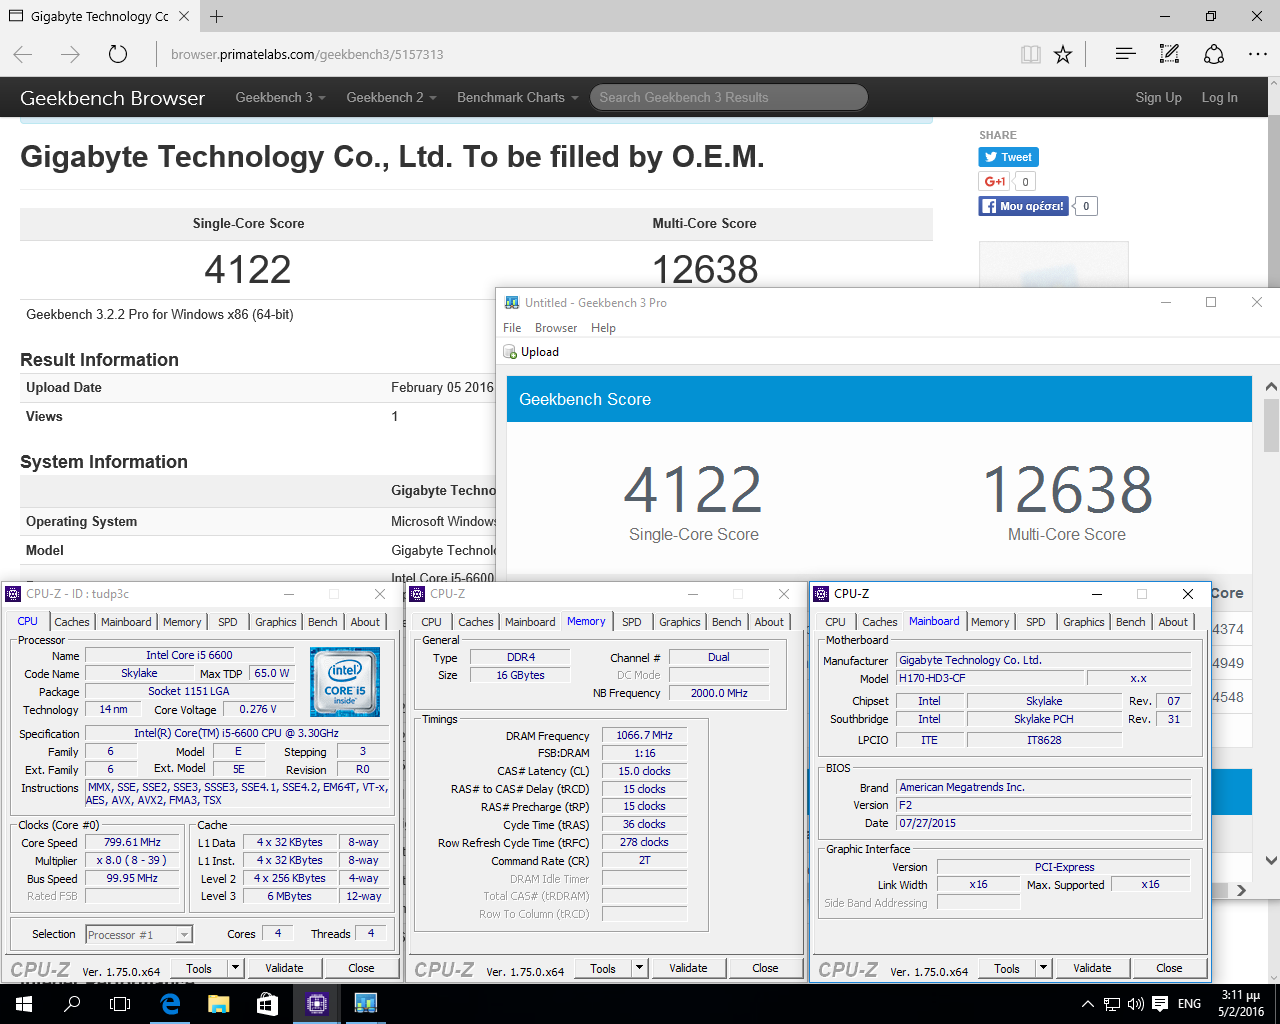Viewport: 1280px width, 1024px height.
Task: Open Tools dropdown arrow in first CPU-Z window
Action: tap(235, 968)
